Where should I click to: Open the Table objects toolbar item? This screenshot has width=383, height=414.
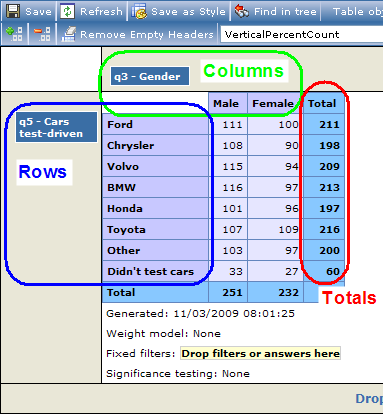[x=358, y=12]
